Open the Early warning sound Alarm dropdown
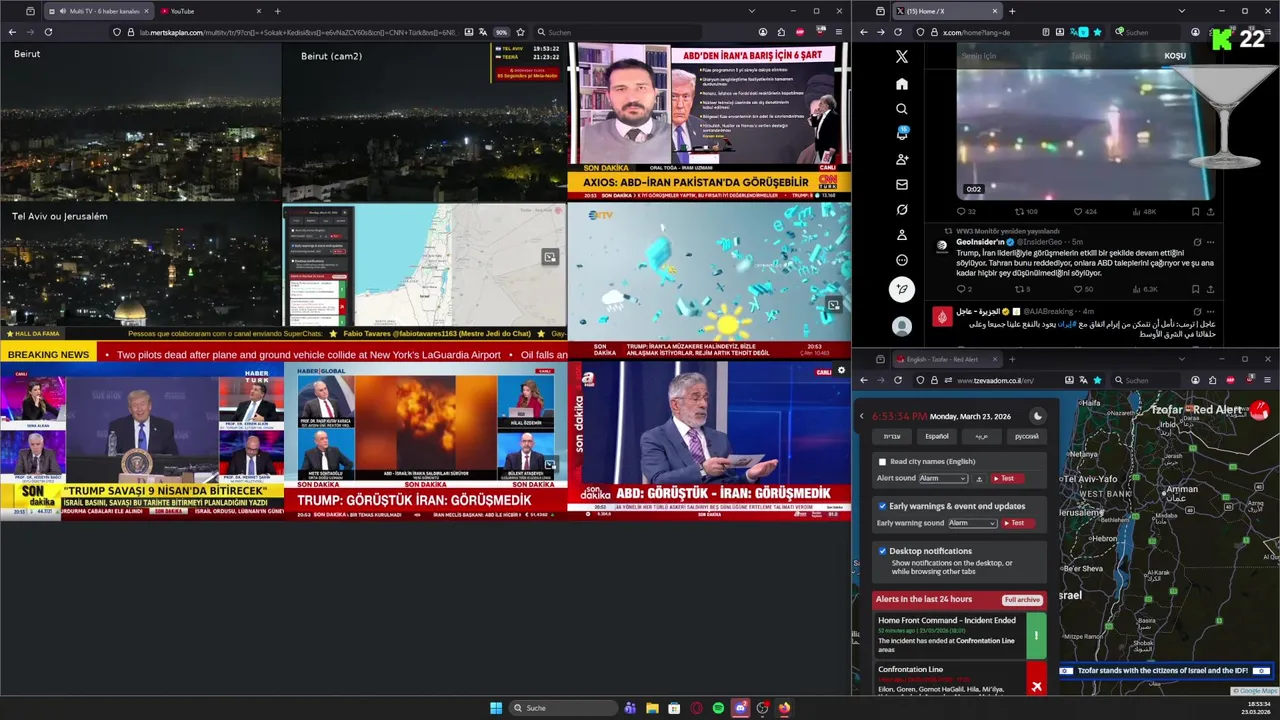The image size is (1280, 720). click(x=972, y=523)
